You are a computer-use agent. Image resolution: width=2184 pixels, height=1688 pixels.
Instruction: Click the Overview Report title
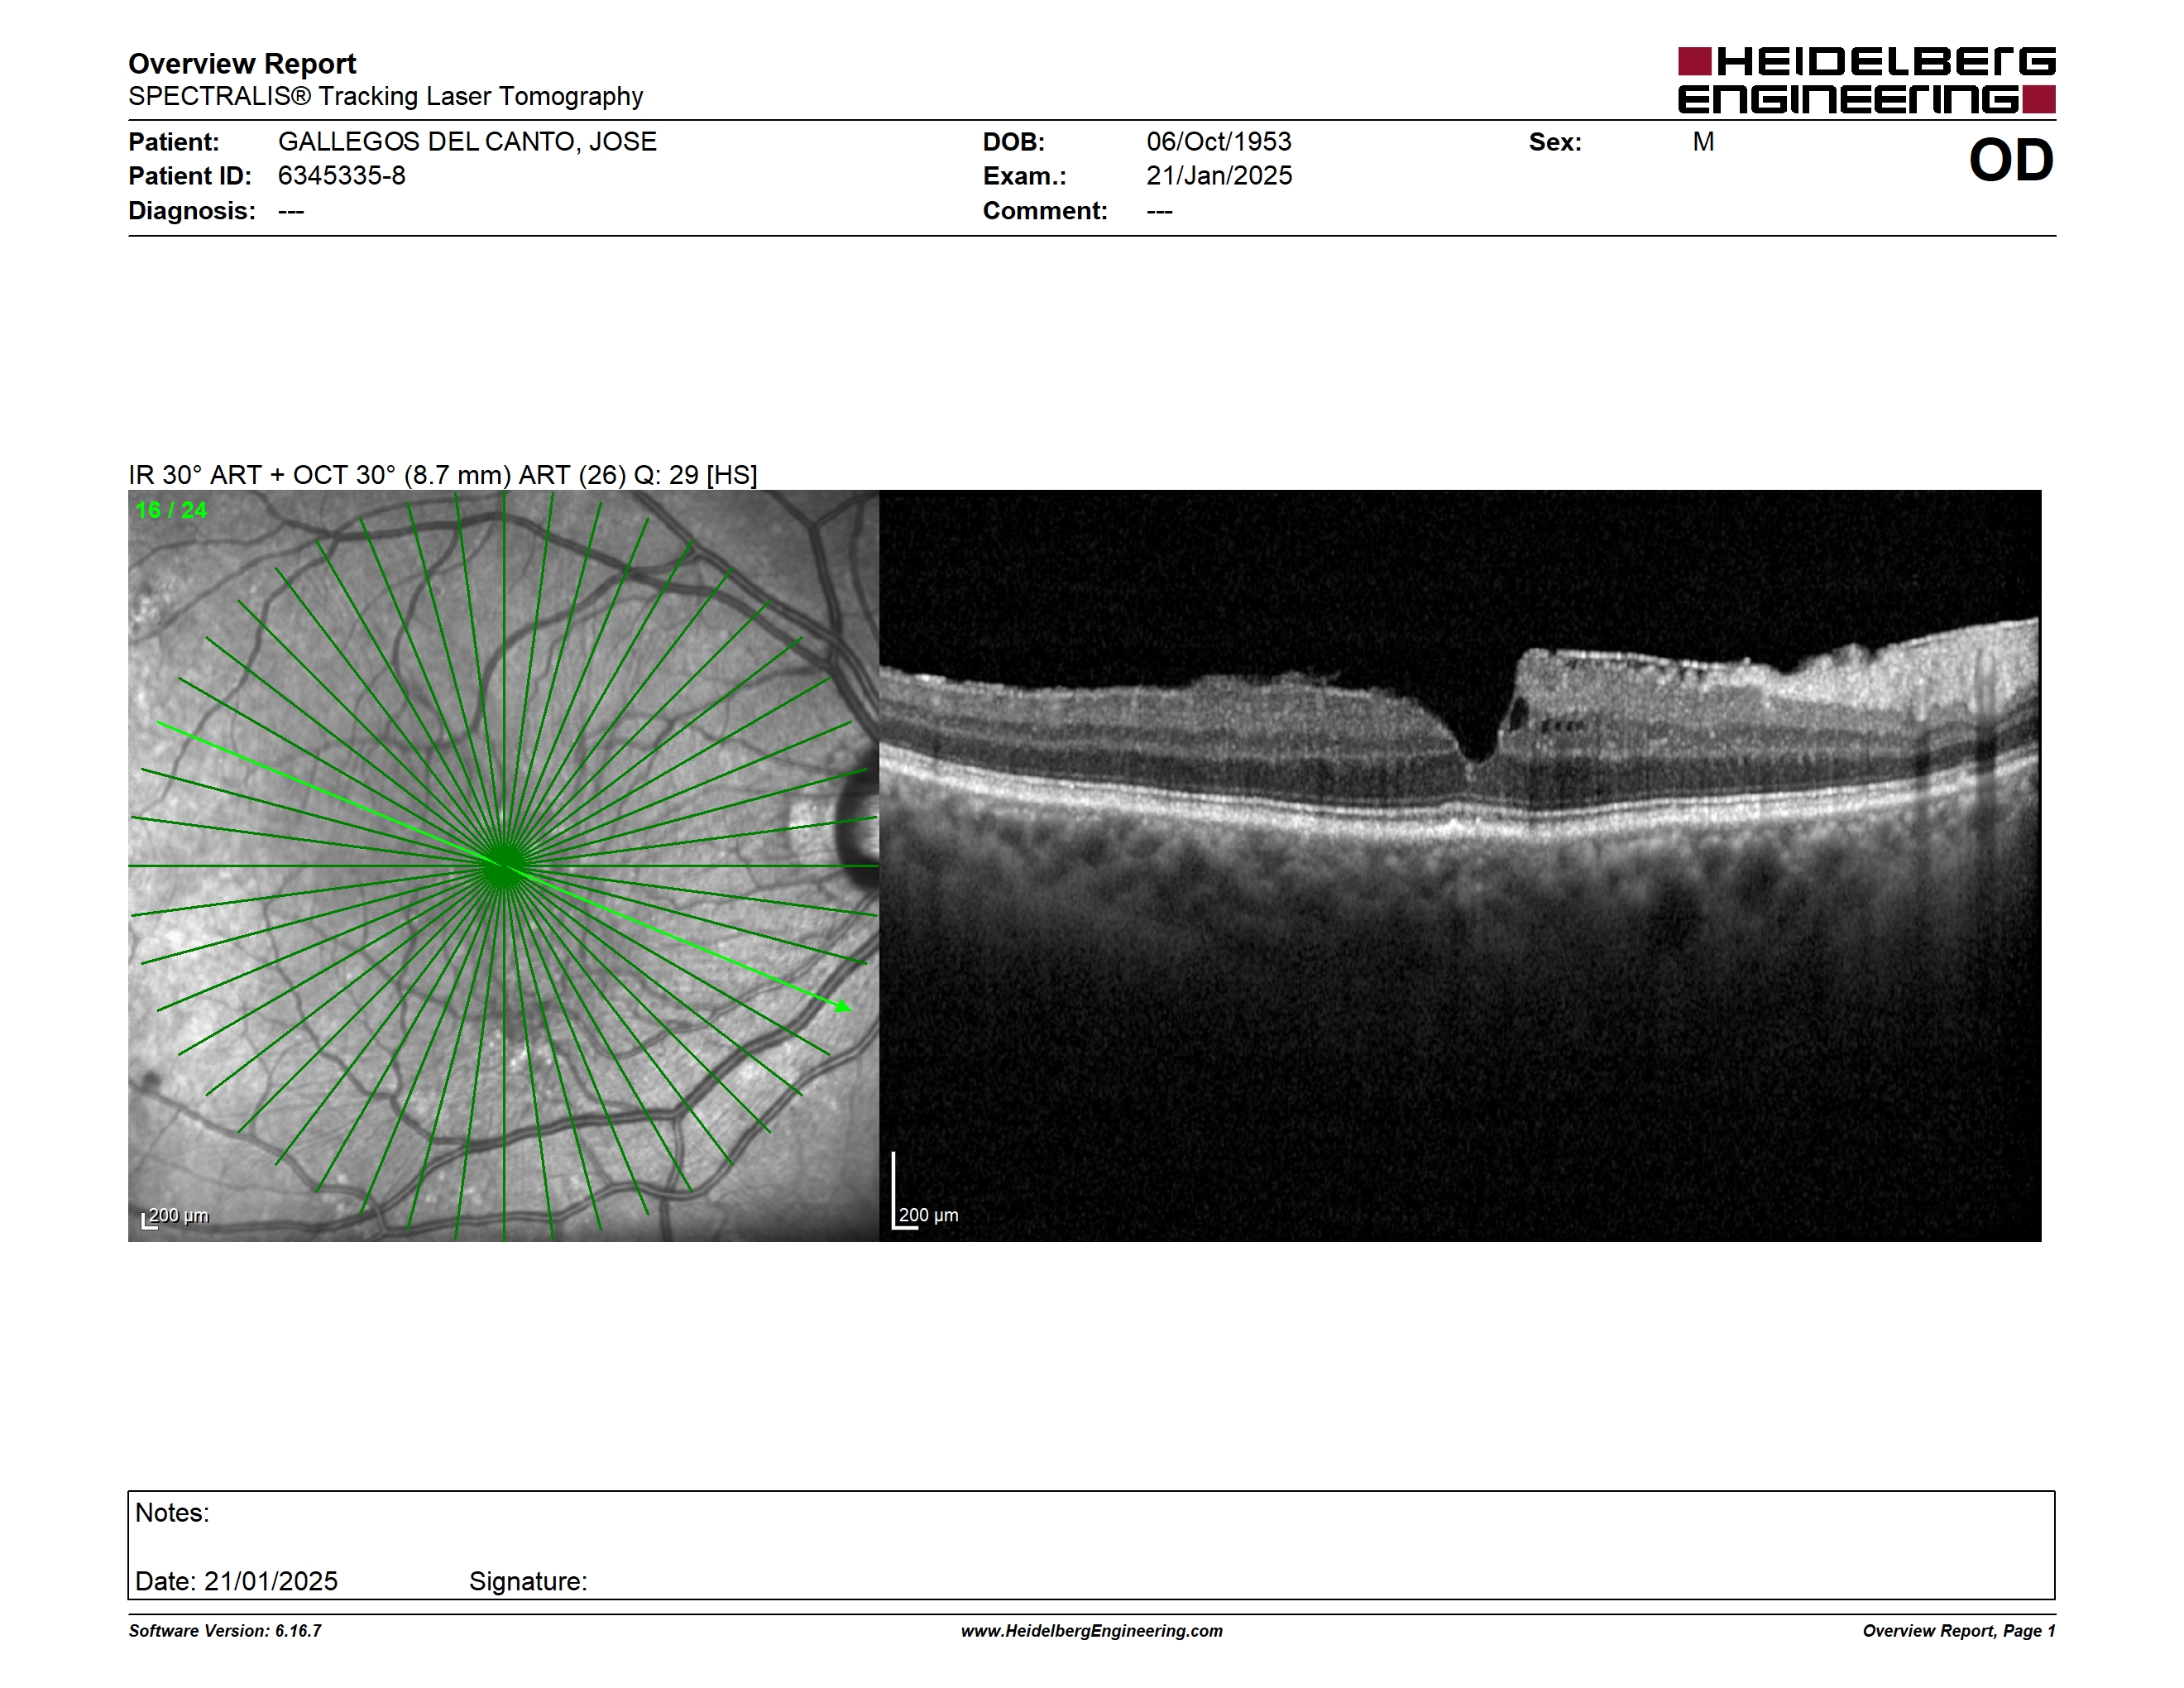(242, 64)
